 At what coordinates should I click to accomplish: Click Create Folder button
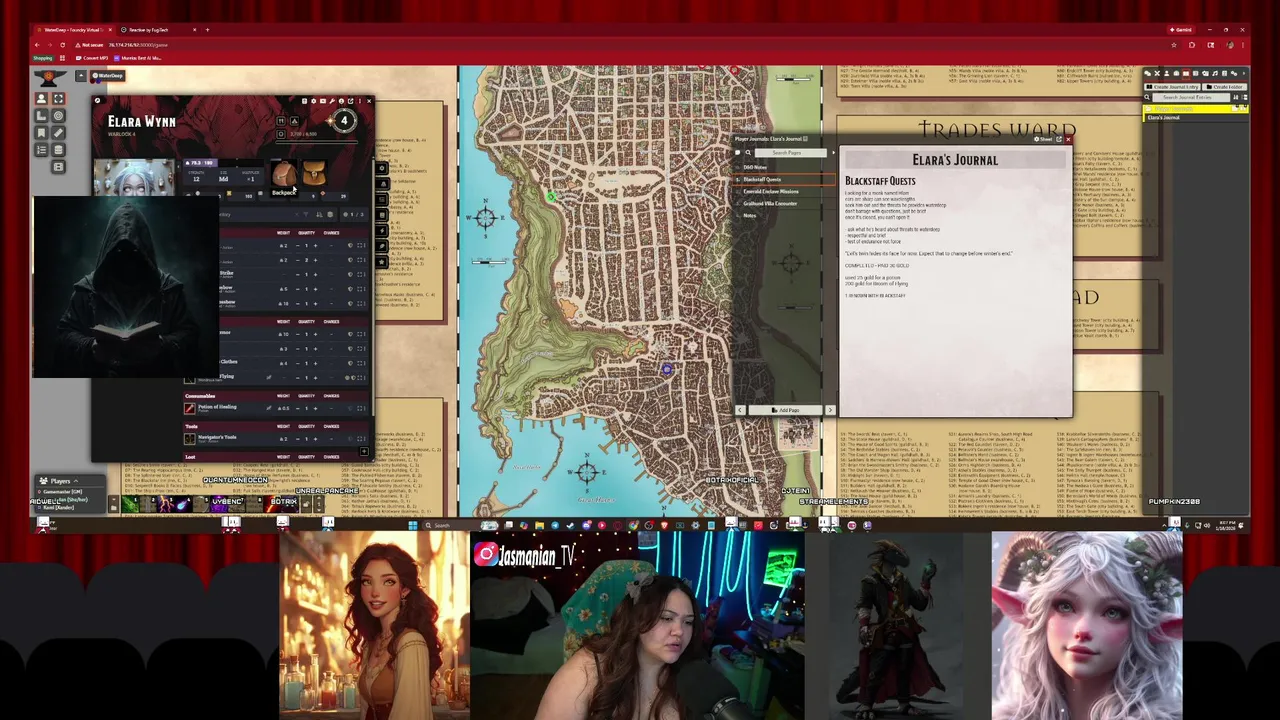coord(1225,87)
